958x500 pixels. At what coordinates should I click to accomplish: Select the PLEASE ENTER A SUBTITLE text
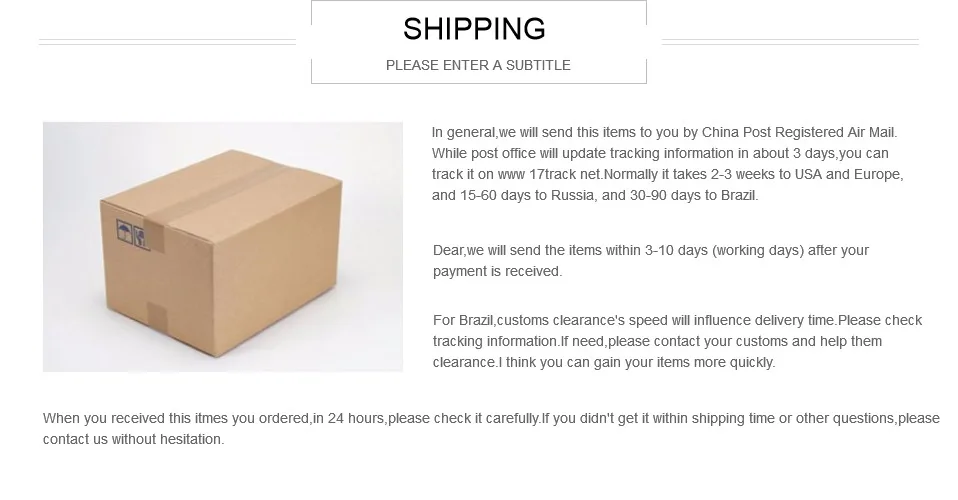click(478, 65)
